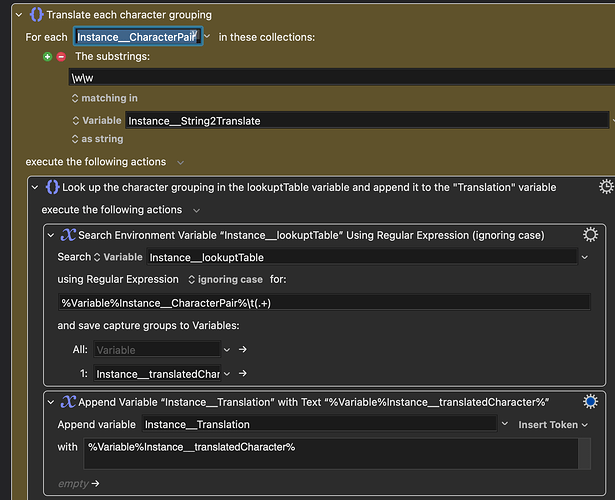Click the red minus remove-collection icon
The width and height of the screenshot is (615, 500).
[x=61, y=57]
